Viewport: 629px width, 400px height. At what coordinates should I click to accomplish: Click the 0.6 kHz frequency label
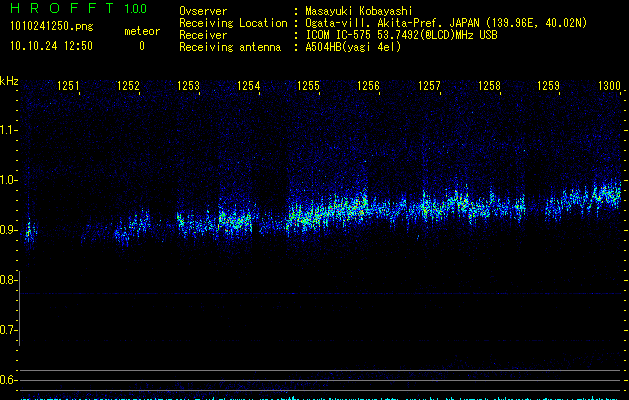click(9, 379)
